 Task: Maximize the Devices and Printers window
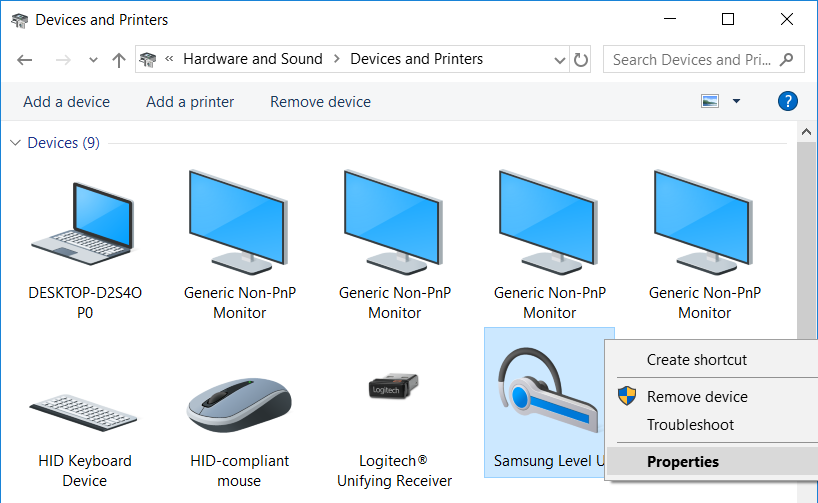tap(728, 19)
